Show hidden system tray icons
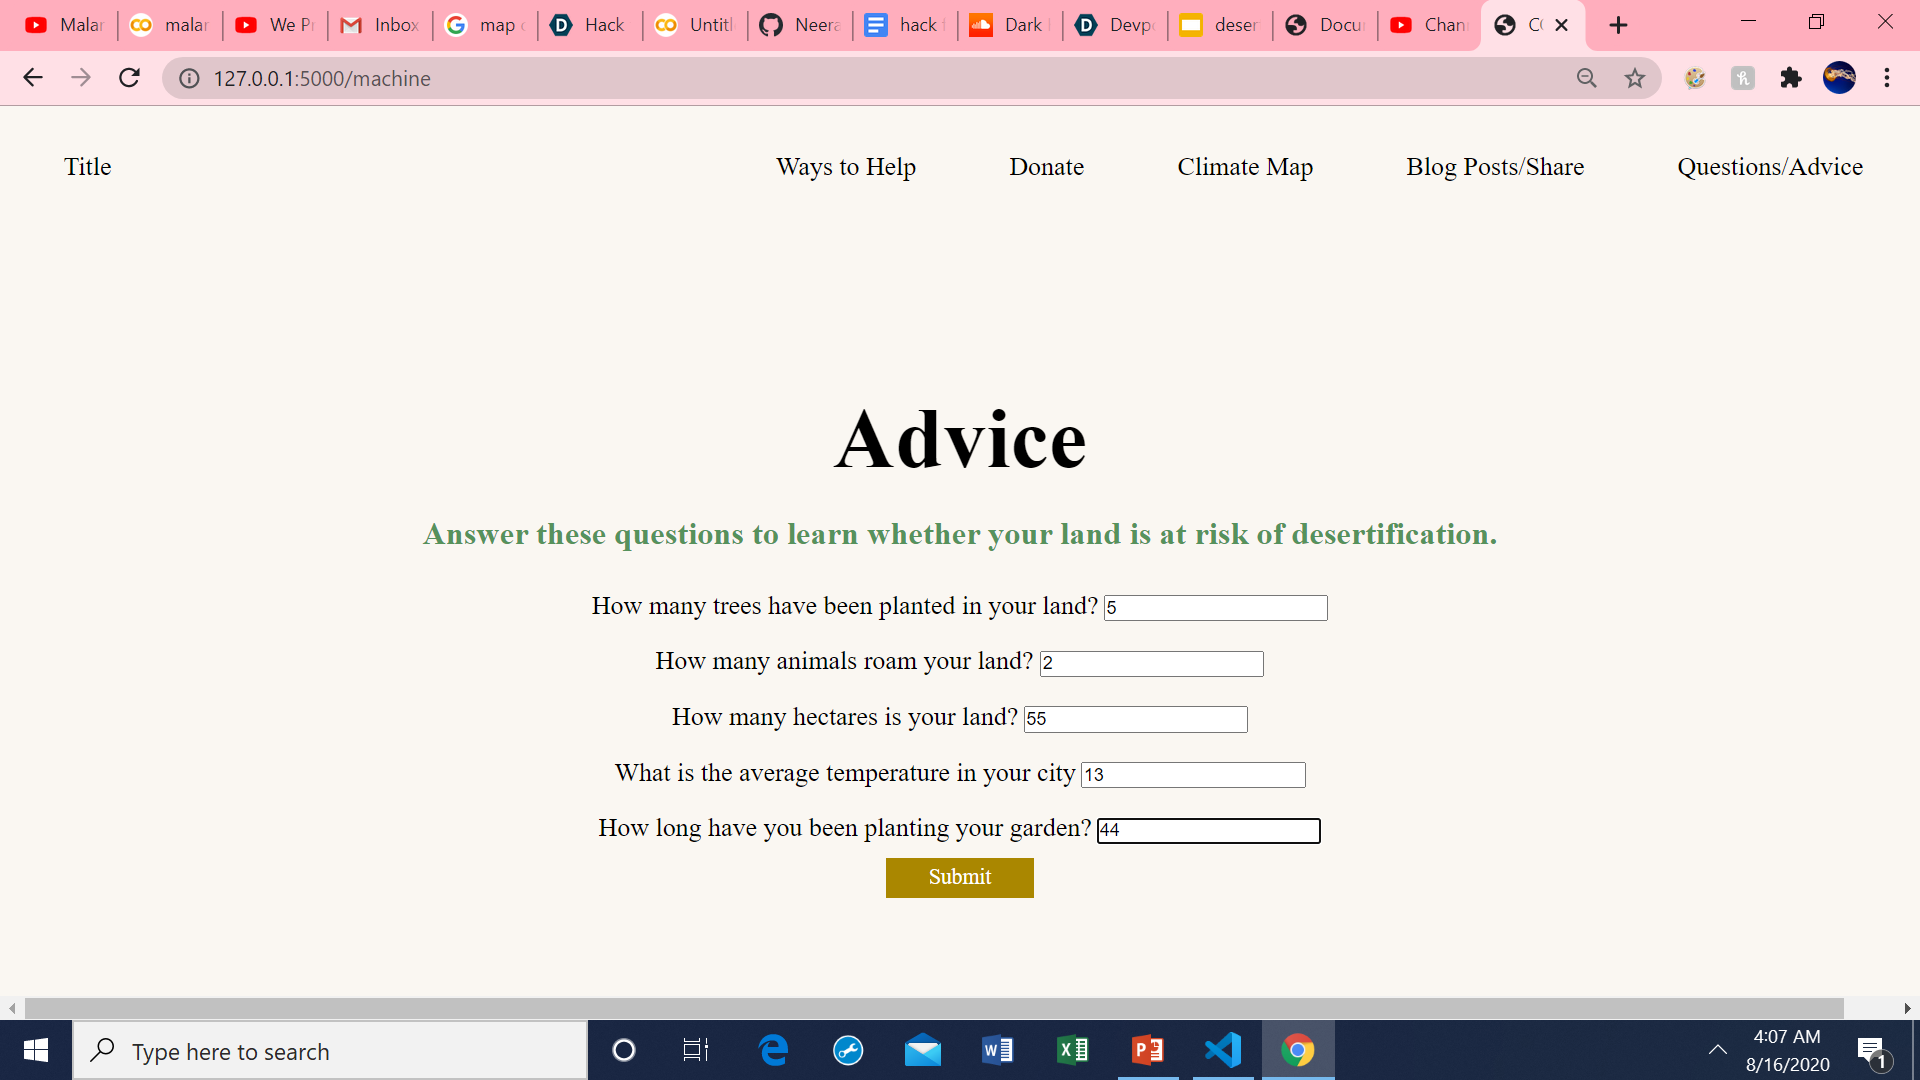The image size is (1920, 1080). pyautogui.click(x=1717, y=1050)
